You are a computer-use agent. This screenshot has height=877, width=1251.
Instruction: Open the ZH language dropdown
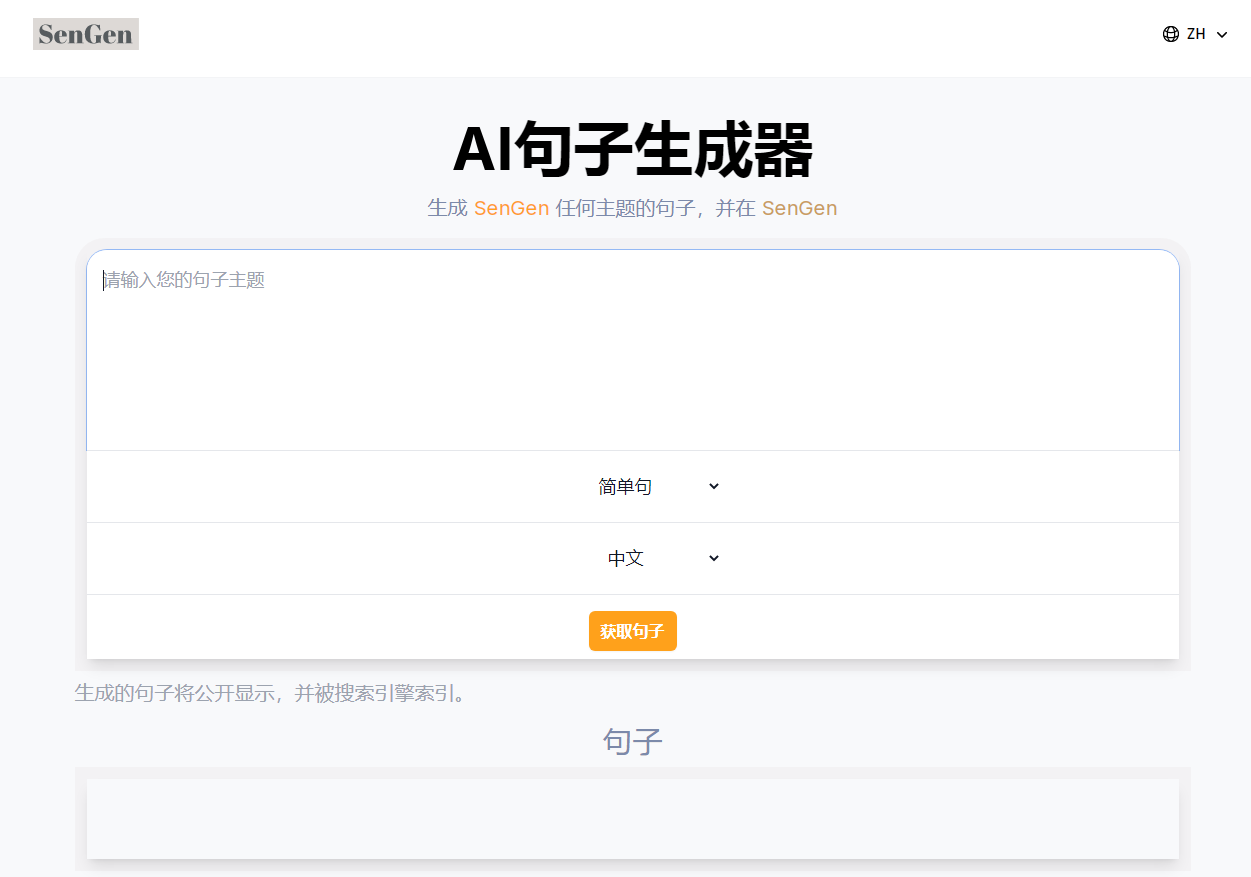[1195, 34]
